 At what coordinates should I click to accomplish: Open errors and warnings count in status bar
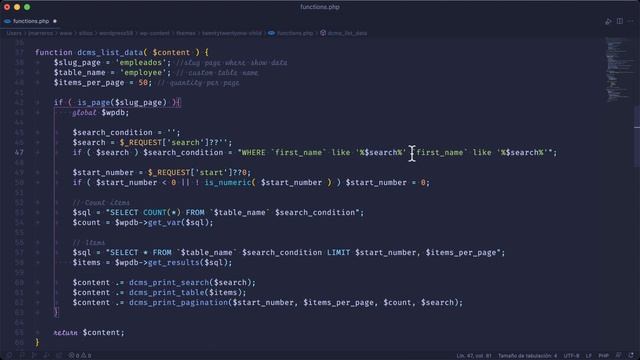click(80, 356)
